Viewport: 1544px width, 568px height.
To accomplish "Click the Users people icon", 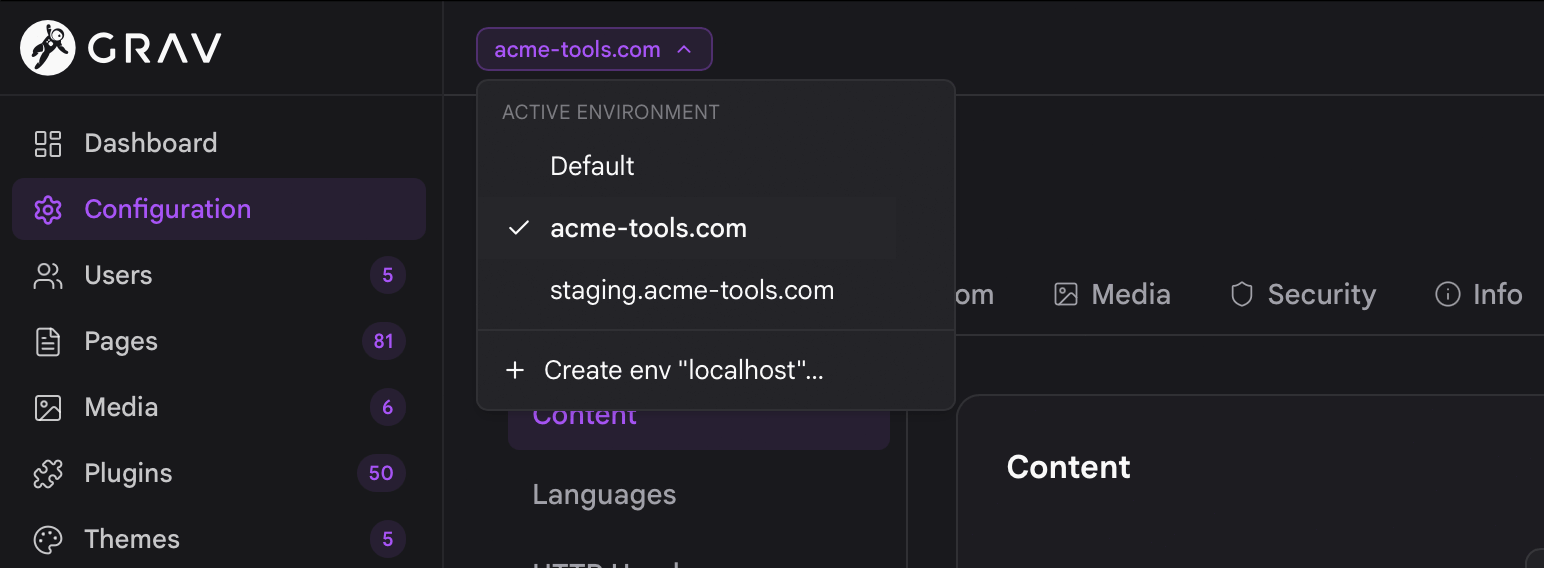I will pos(48,275).
